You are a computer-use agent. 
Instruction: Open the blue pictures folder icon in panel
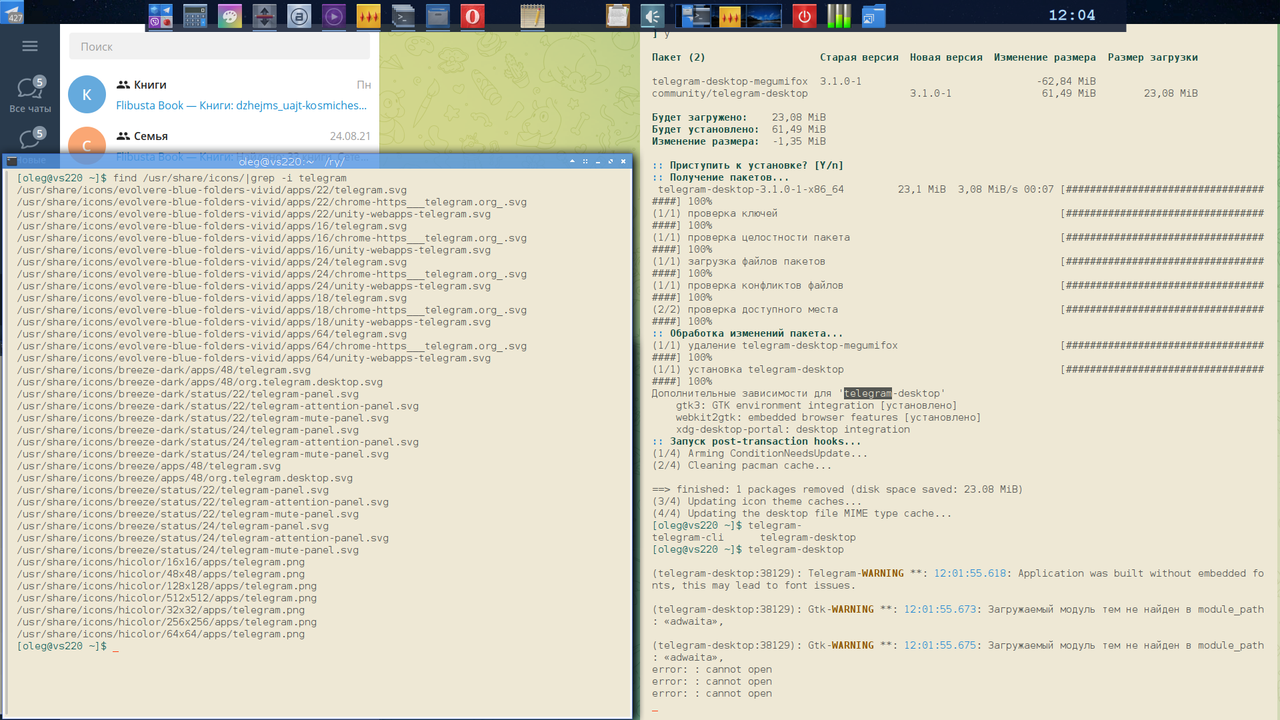(x=873, y=16)
